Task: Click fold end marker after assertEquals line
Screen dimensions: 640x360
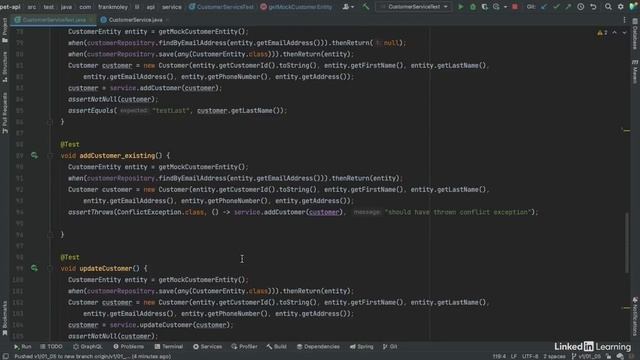Action: [50, 122]
